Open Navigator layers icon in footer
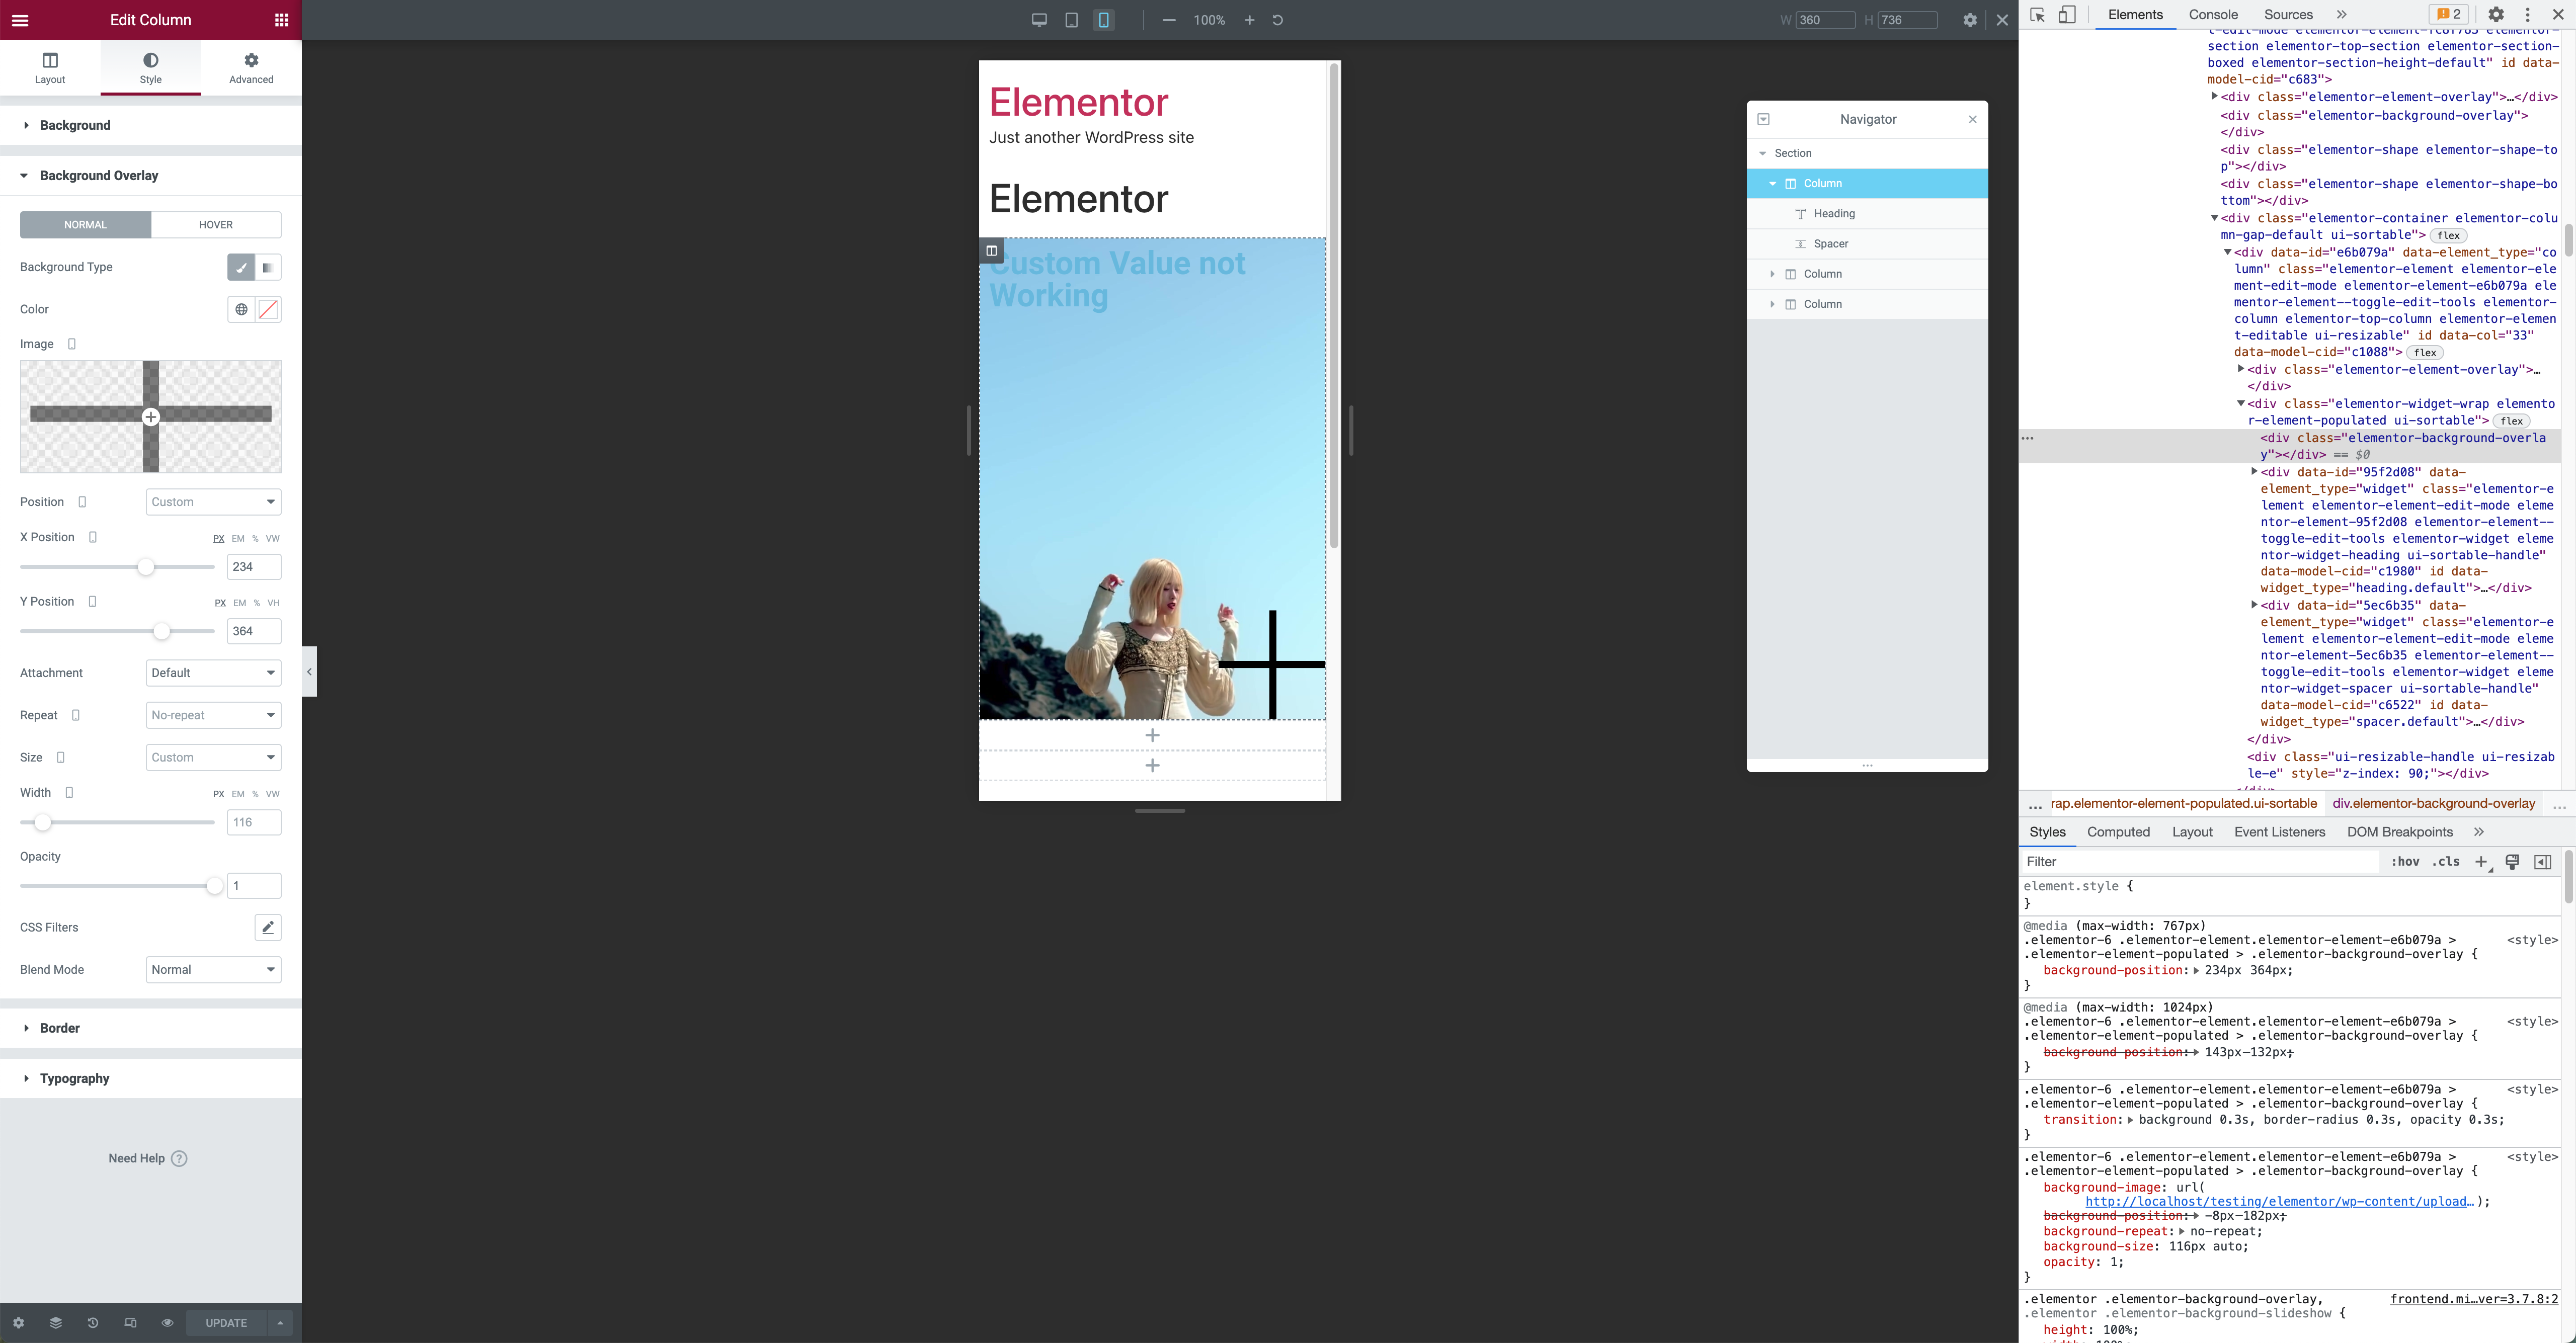This screenshot has height=1343, width=2576. pos(55,1323)
